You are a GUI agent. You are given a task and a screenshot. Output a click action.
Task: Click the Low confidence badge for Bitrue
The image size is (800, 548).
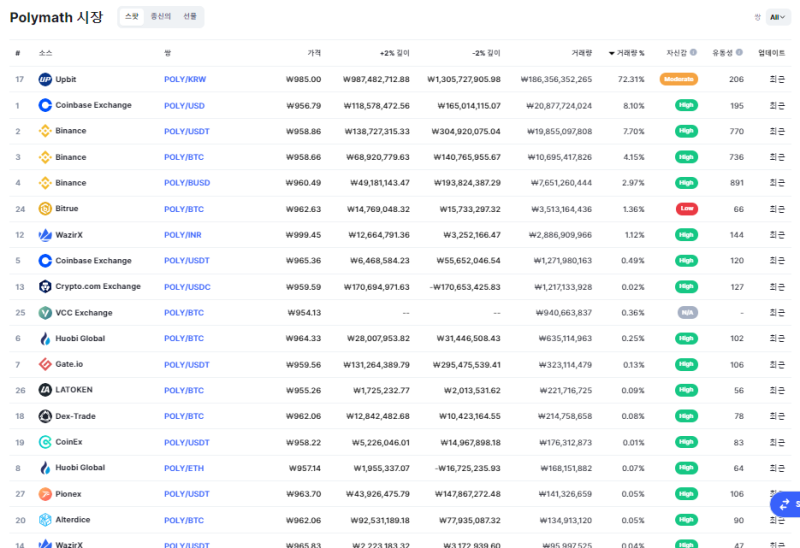(x=687, y=208)
